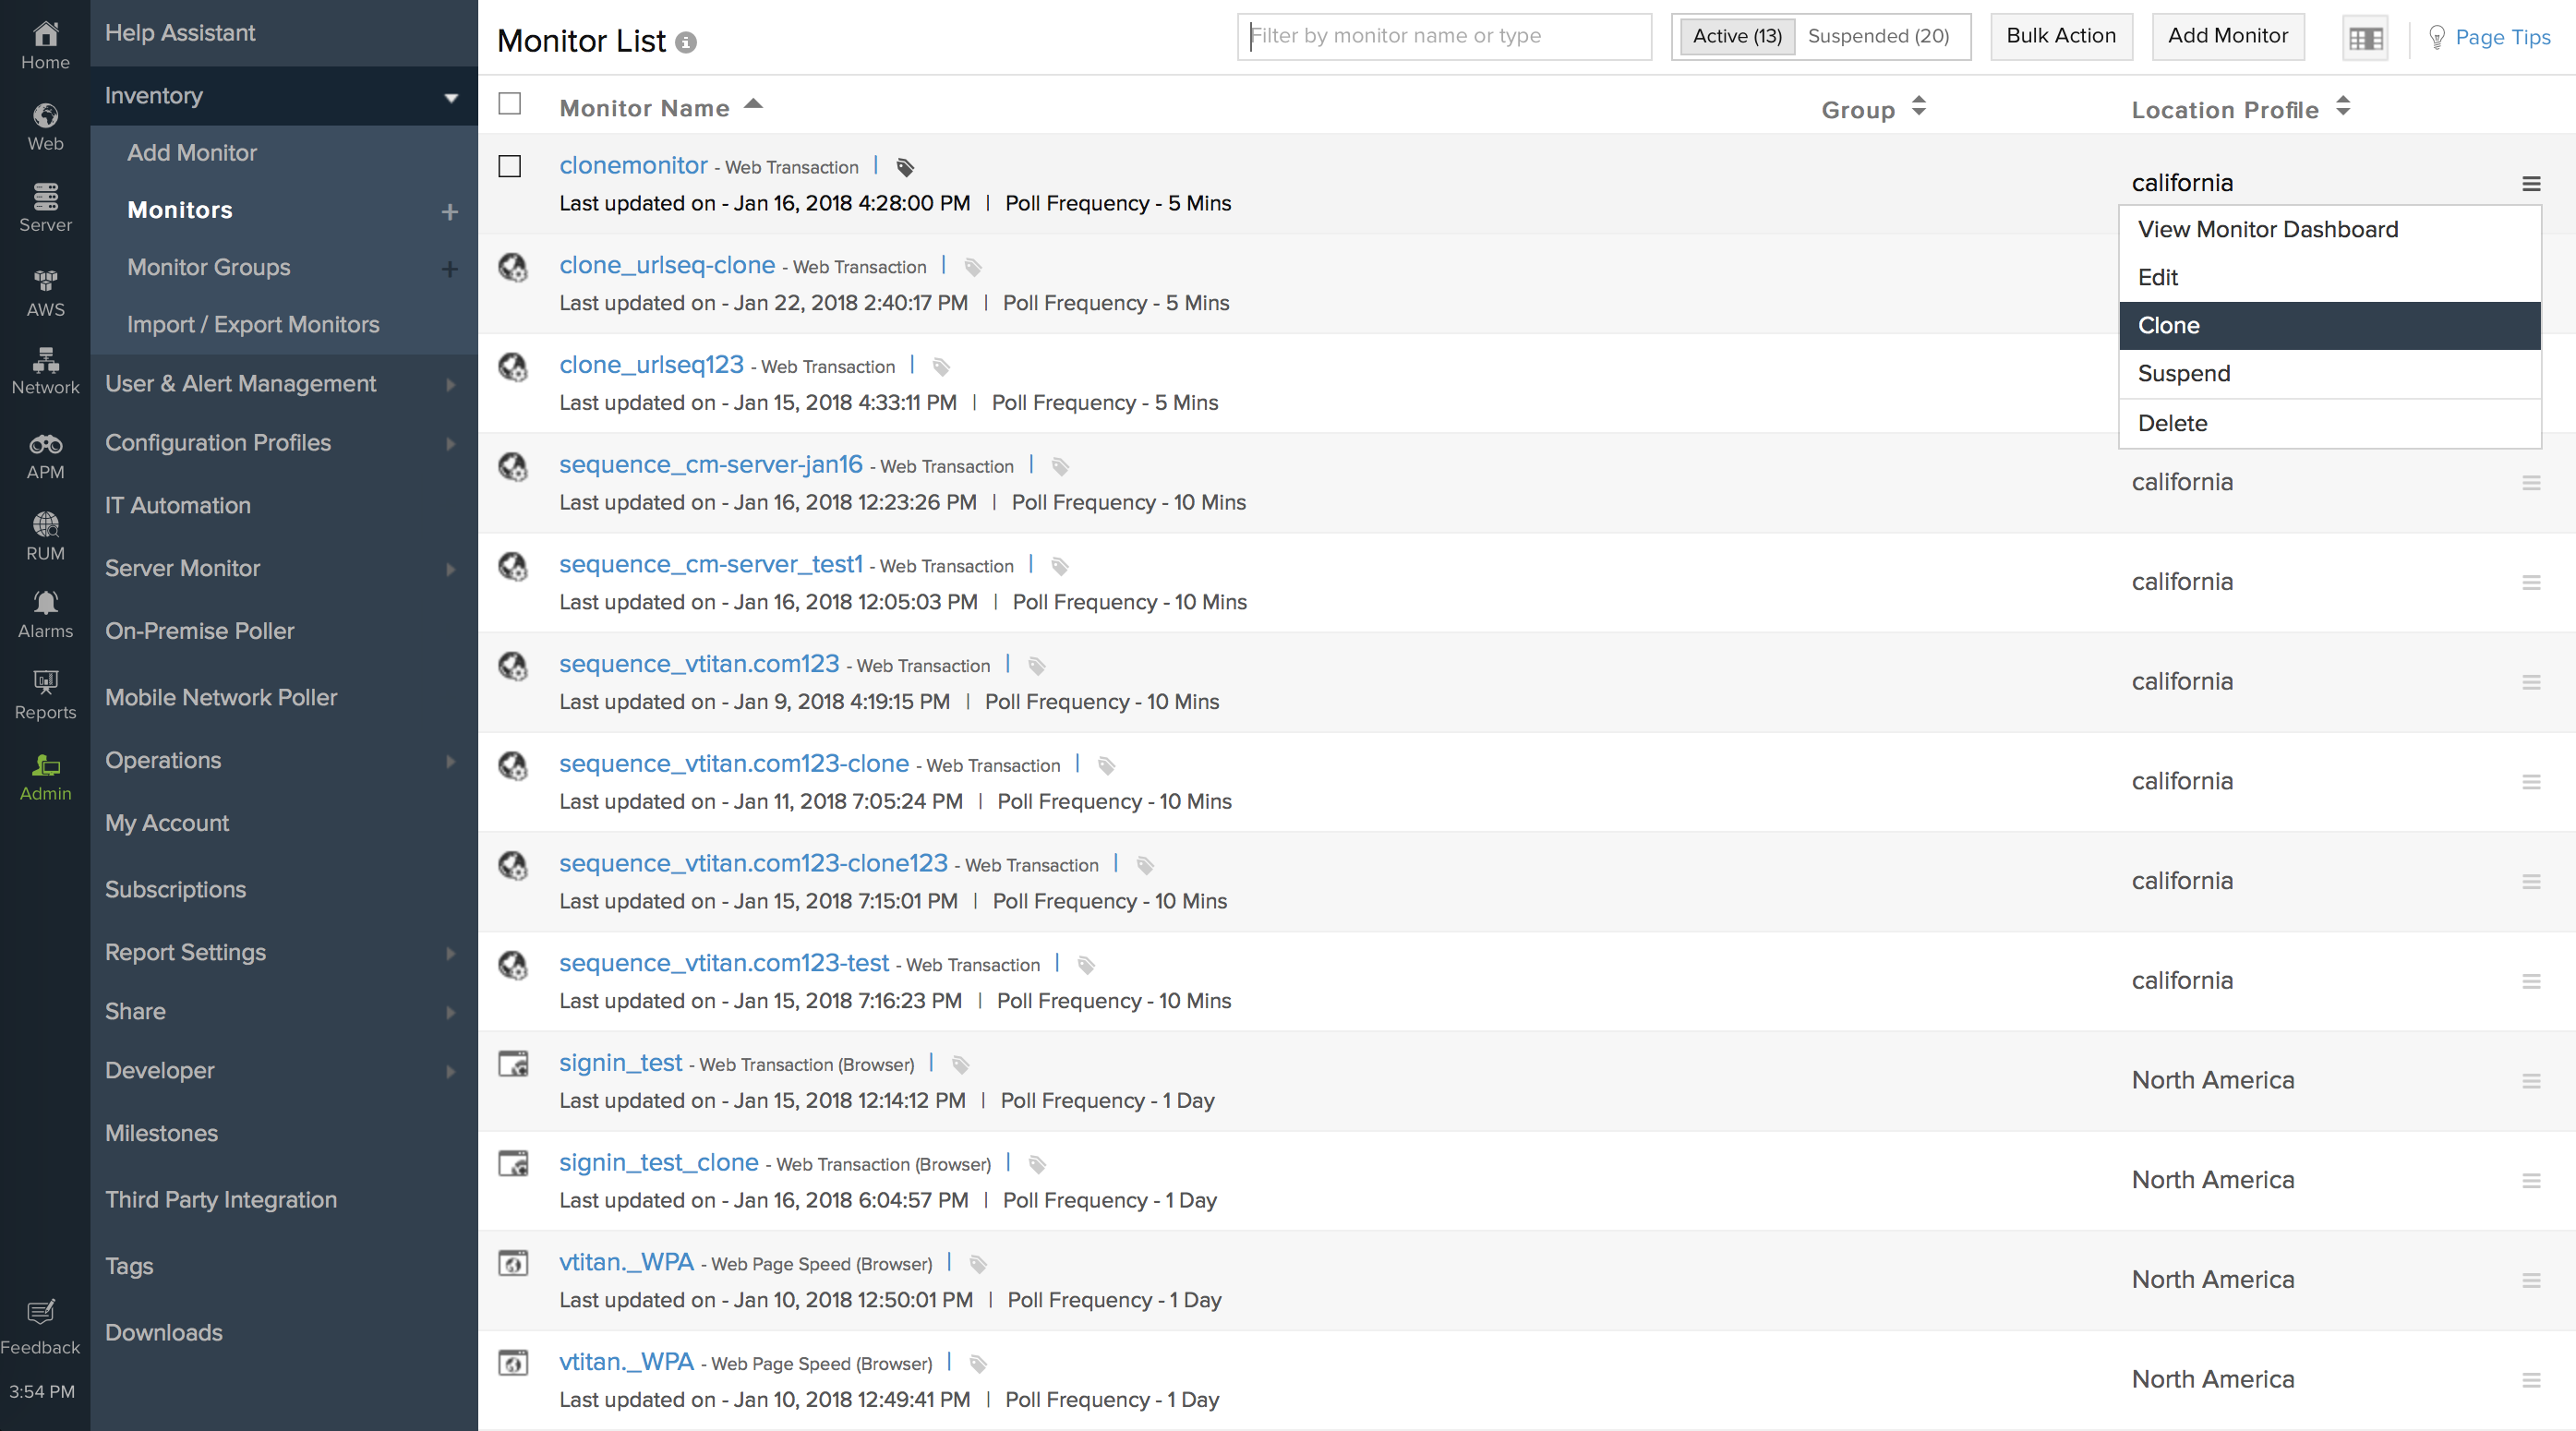The height and width of the screenshot is (1431, 2576).
Task: Click the Monitor List info icon
Action: 686,42
